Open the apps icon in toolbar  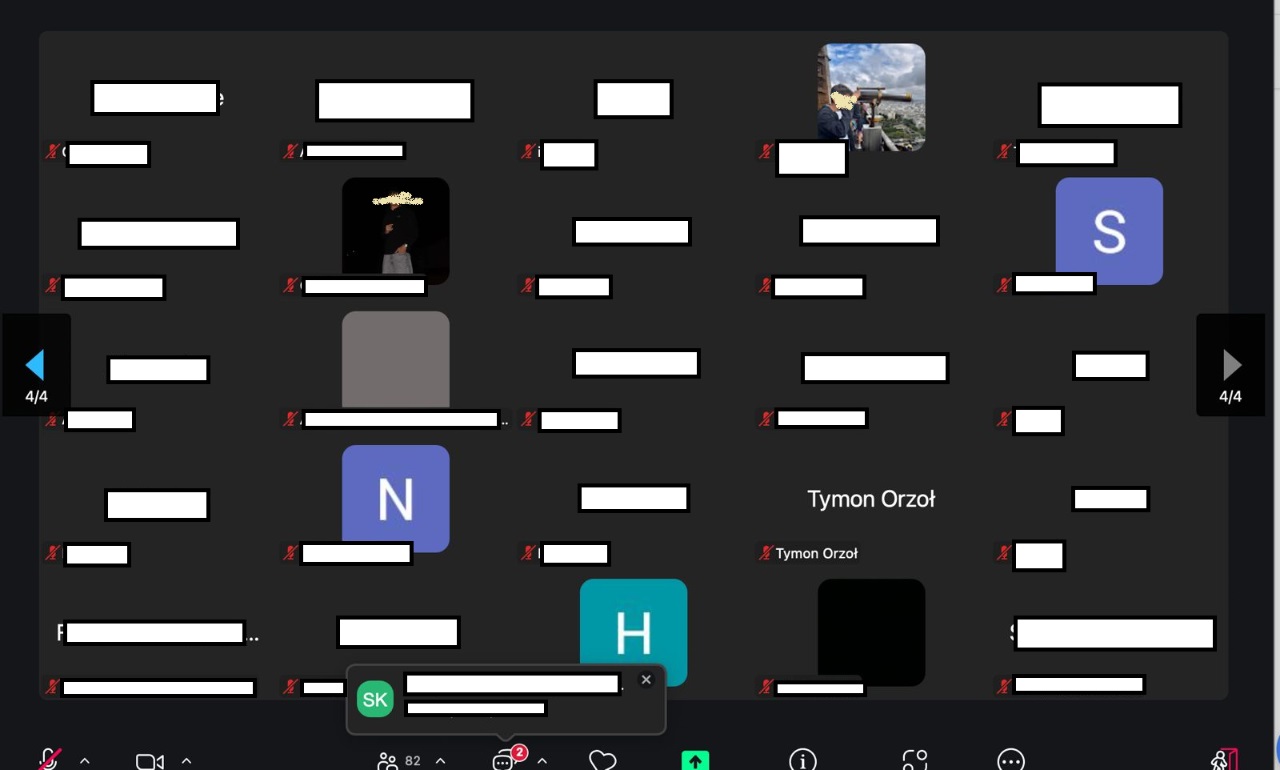[x=914, y=761]
